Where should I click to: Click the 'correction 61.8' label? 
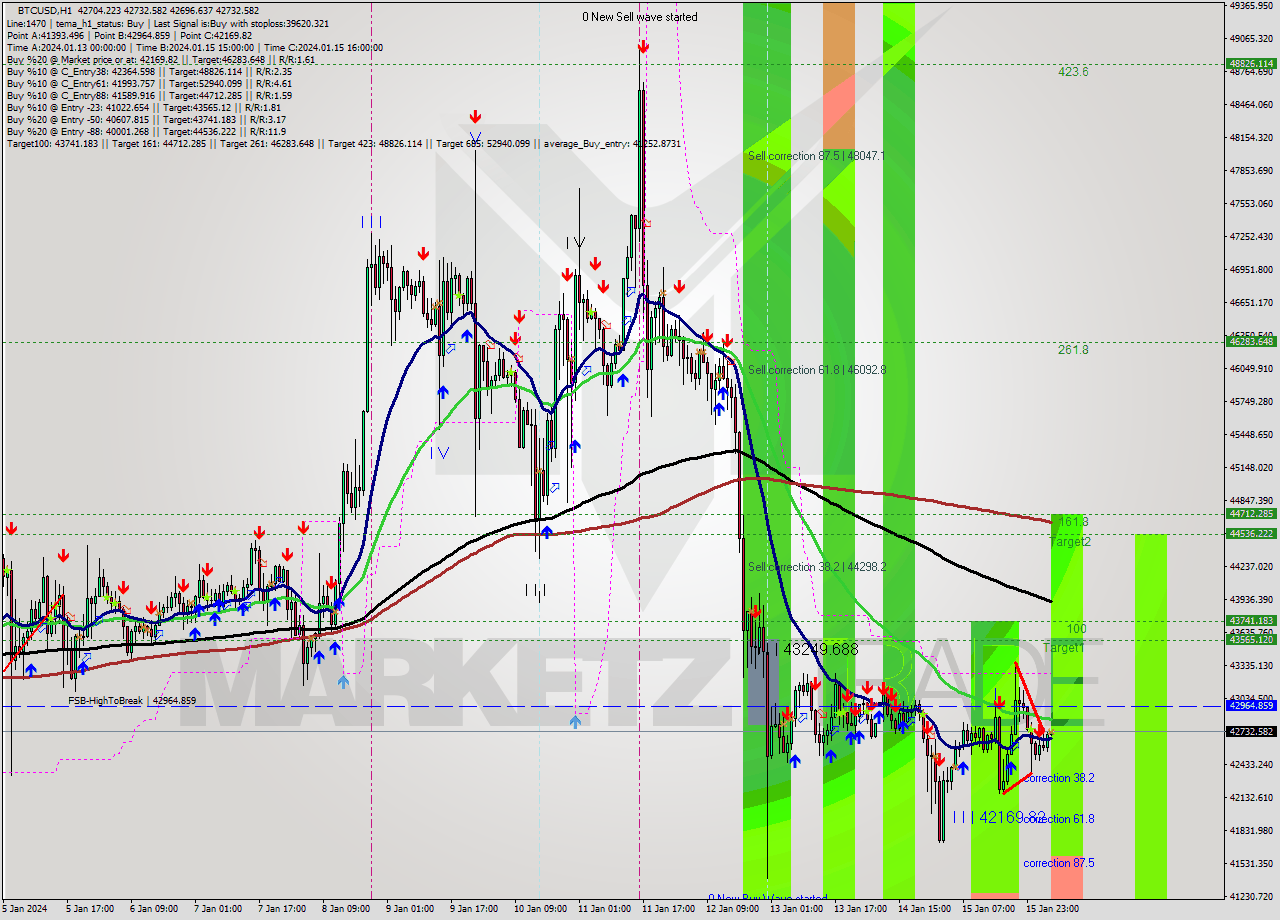(1058, 819)
